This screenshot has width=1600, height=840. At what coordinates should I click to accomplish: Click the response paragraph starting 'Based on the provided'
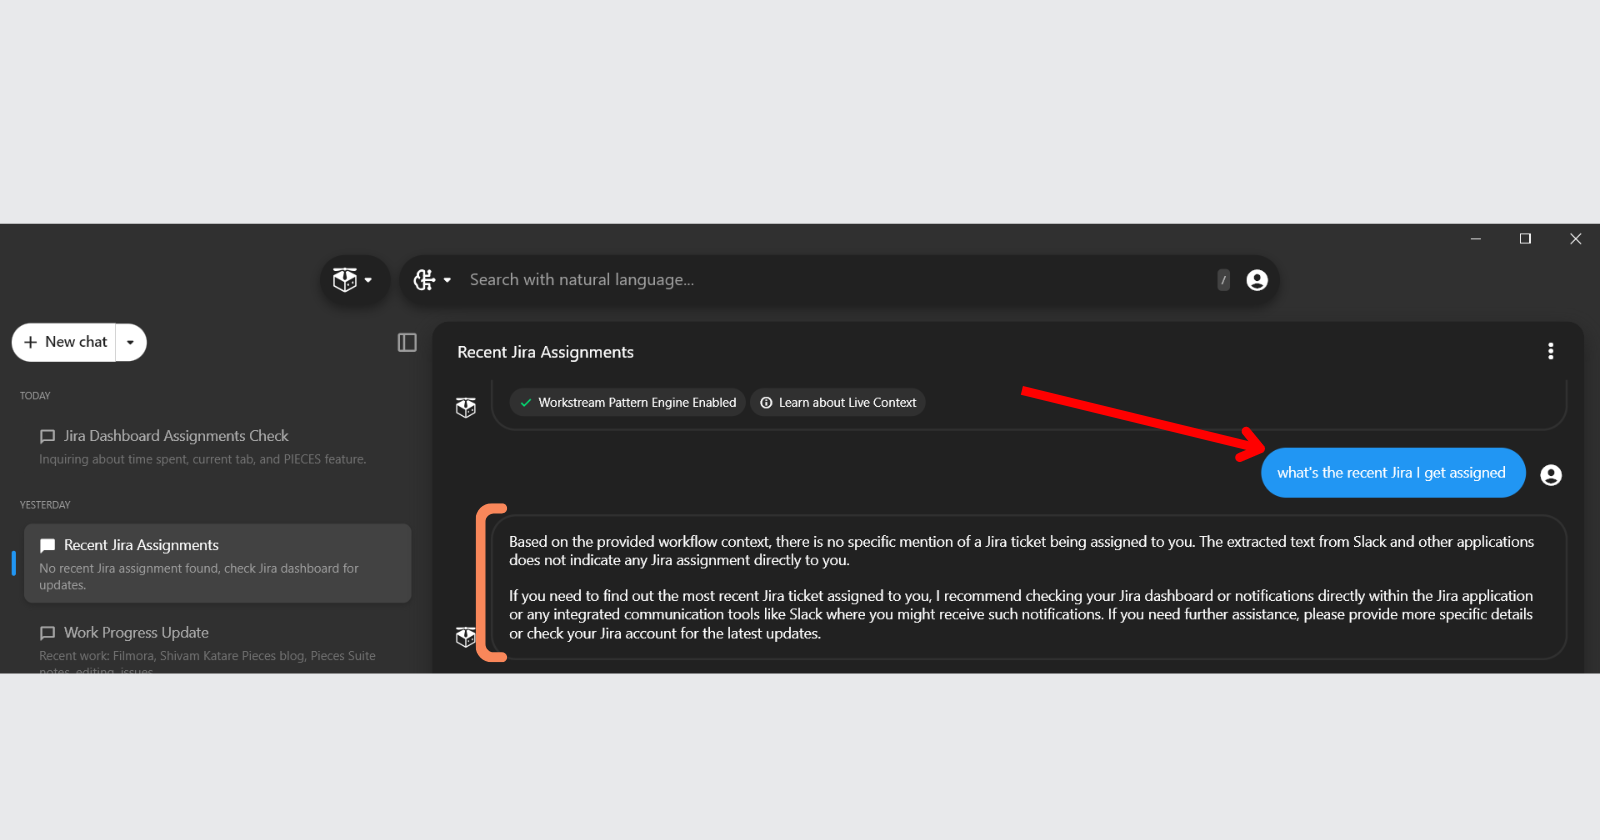pyautogui.click(x=1021, y=551)
